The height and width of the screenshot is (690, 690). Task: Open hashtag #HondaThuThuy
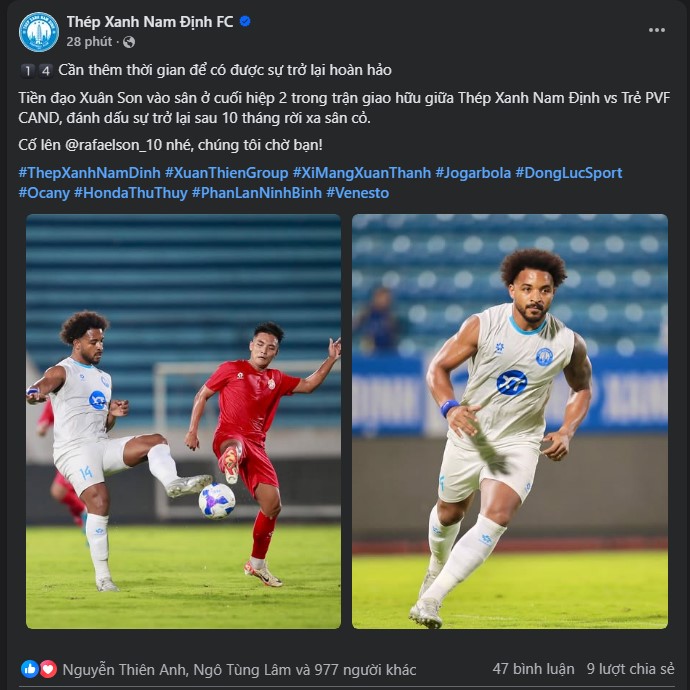(x=131, y=193)
